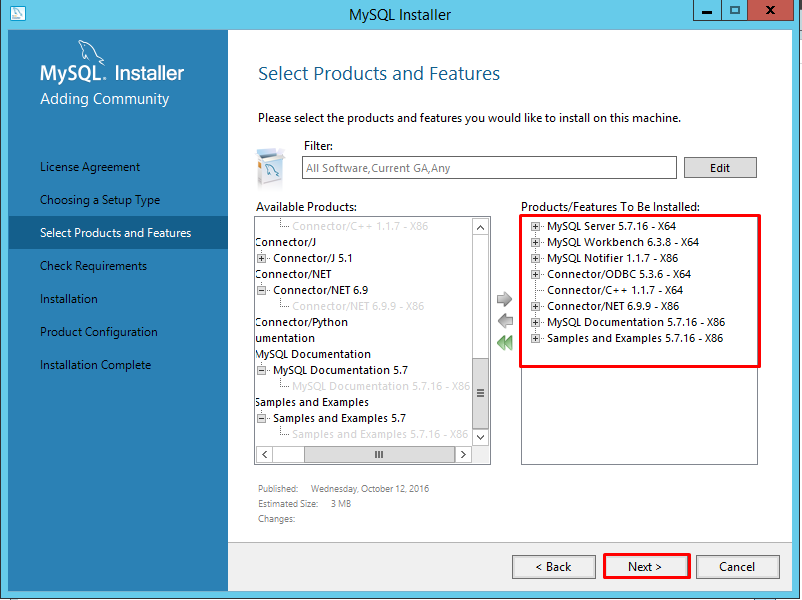Expand MySQL Server 5.7.16 - X64
The height and width of the screenshot is (600, 802).
pyautogui.click(x=535, y=227)
